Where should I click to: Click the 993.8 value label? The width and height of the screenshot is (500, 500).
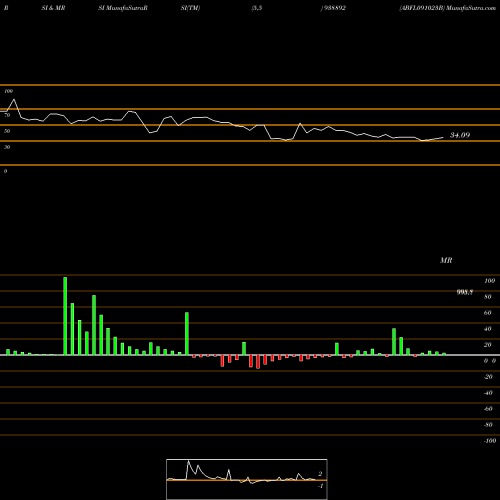click(465, 292)
